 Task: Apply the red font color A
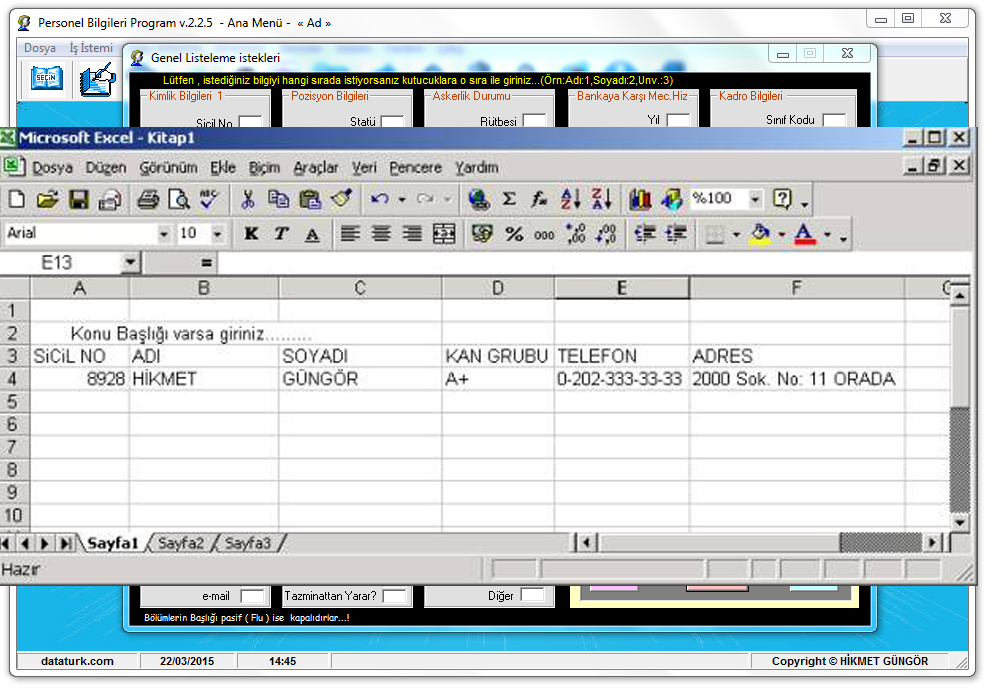point(804,234)
